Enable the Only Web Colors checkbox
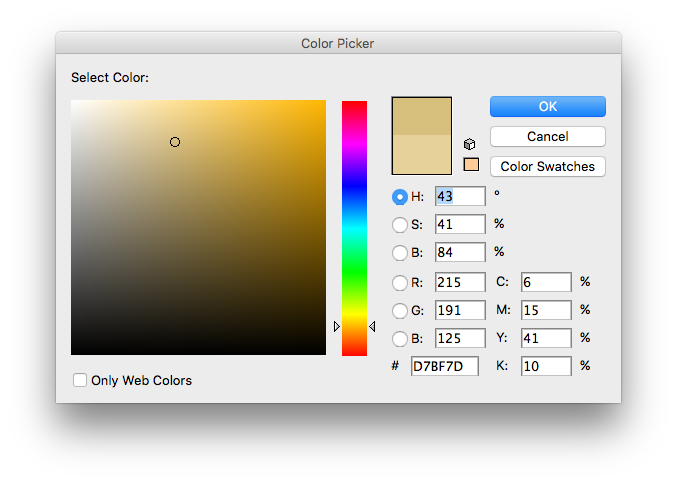 (x=80, y=380)
